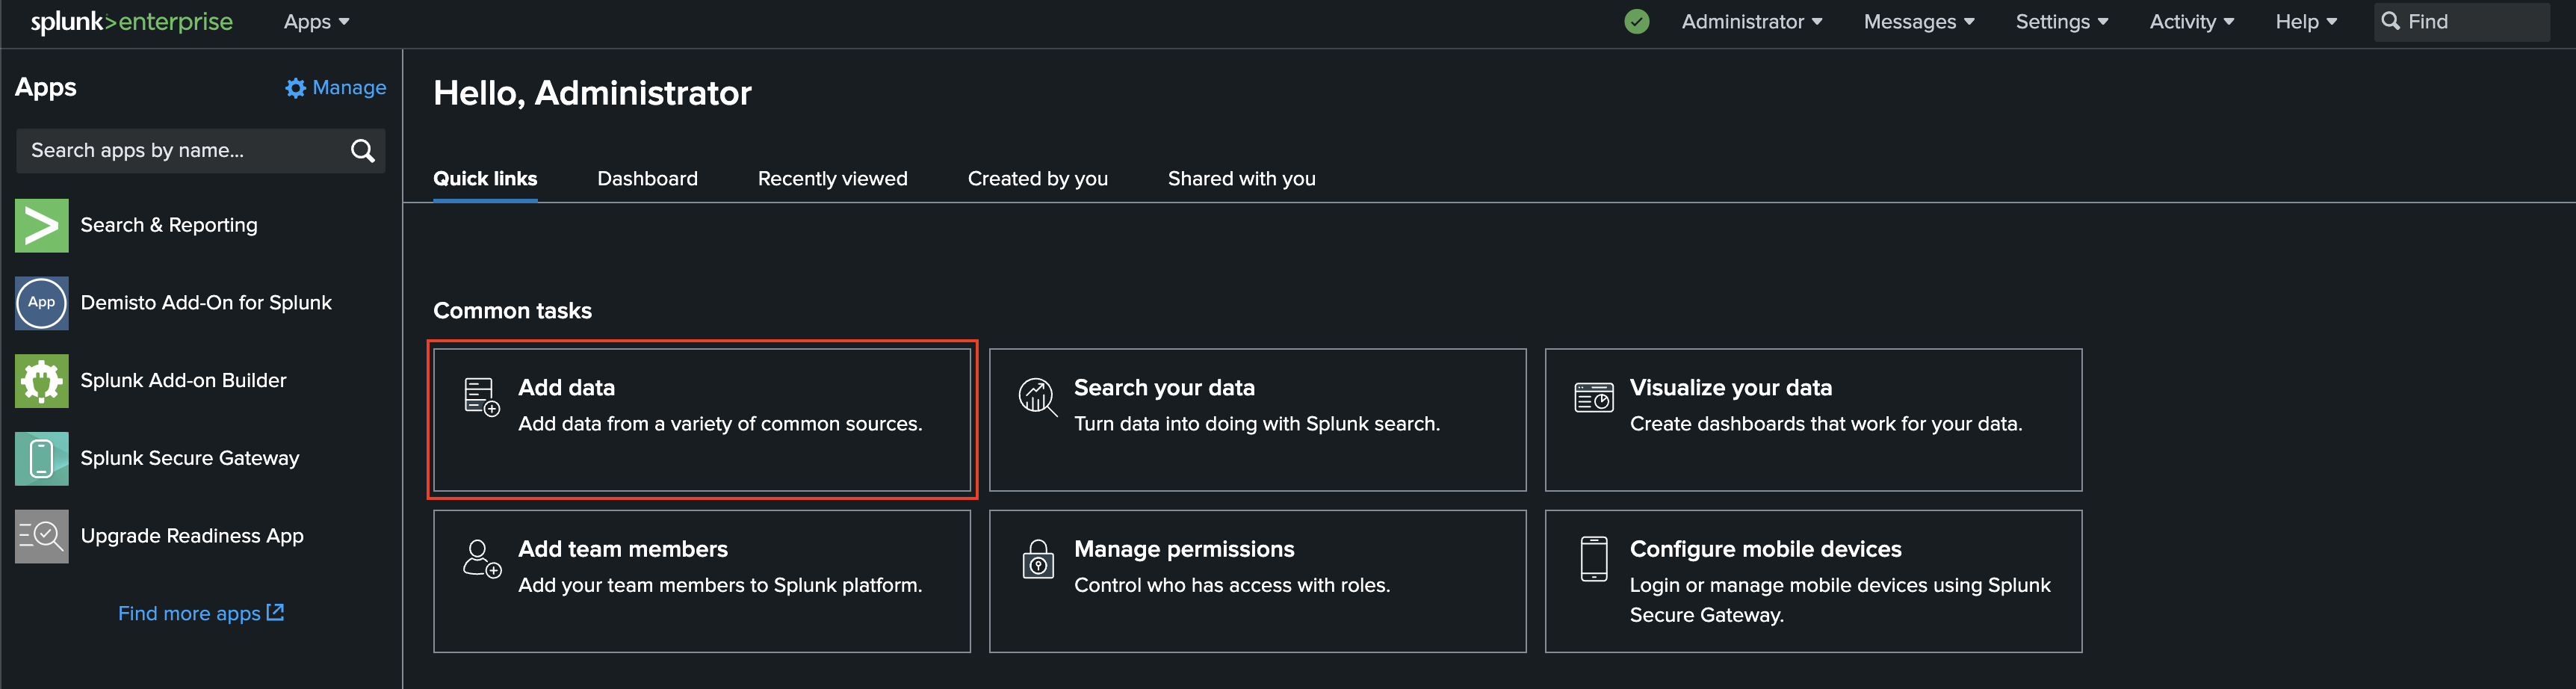Open the Upgrade Readiness App icon
Screen dimensions: 2576x689
41,535
